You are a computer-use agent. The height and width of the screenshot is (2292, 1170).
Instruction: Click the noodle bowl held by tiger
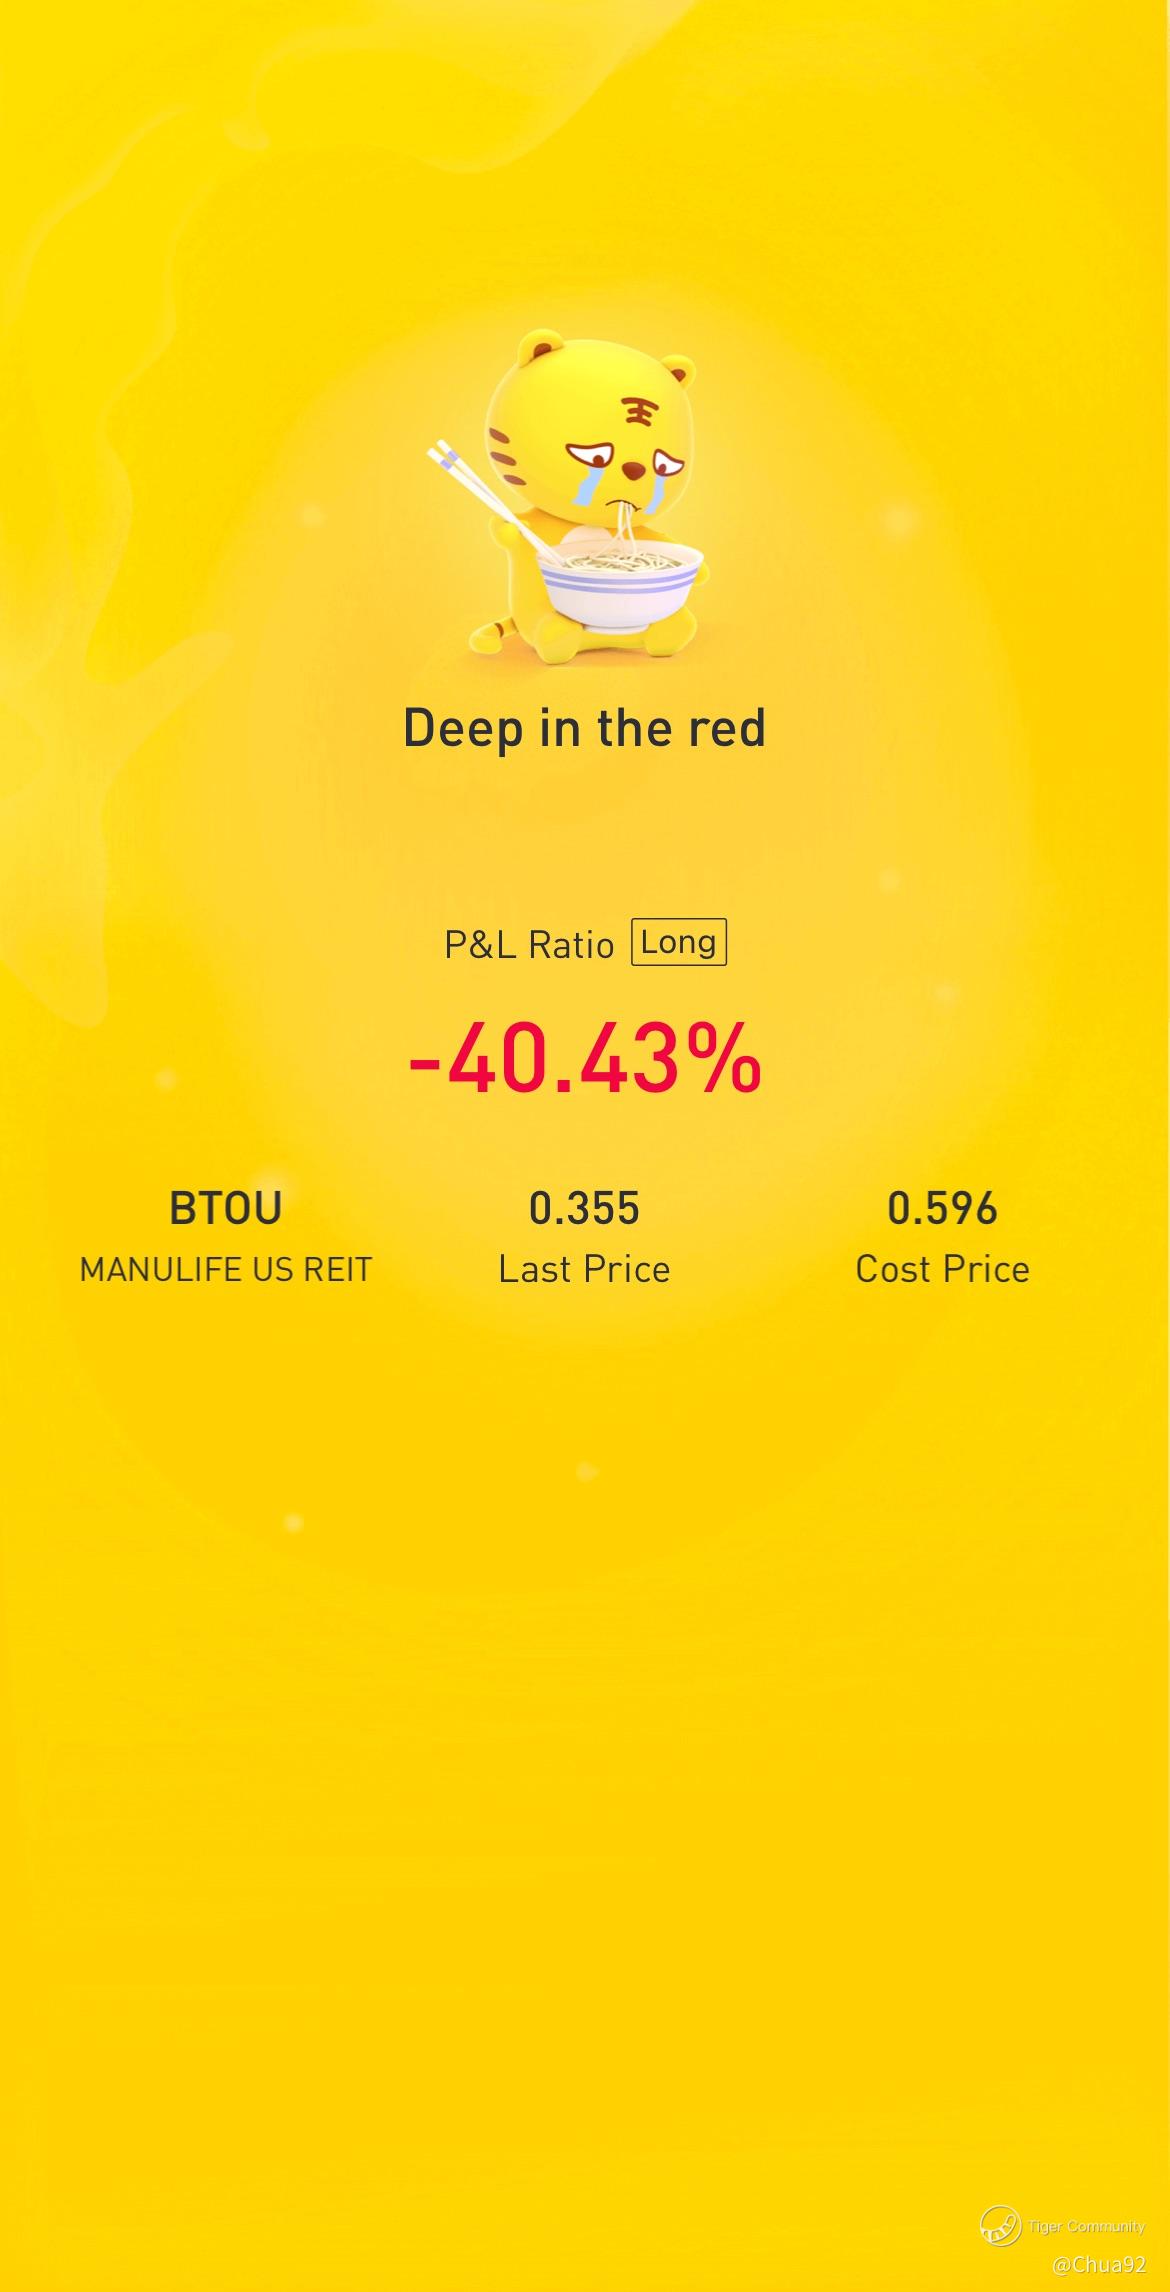coord(619,585)
